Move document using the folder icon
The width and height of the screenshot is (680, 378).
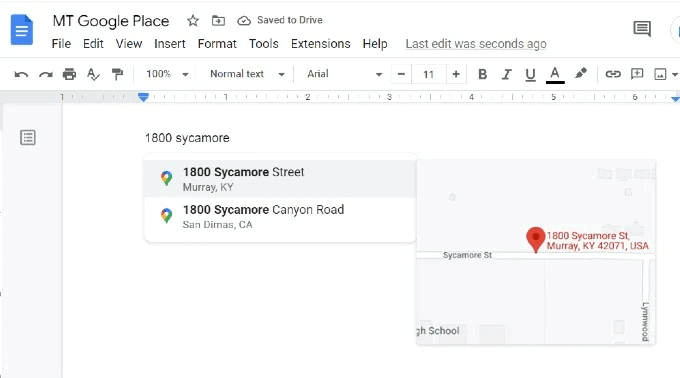coord(218,20)
